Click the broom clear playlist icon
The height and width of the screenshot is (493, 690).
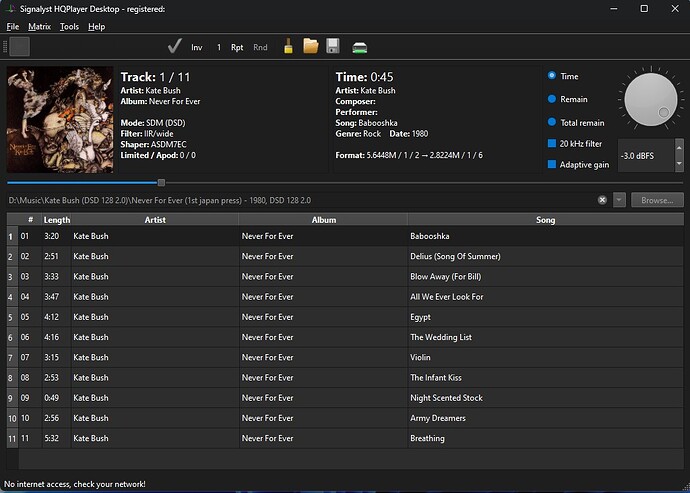(x=288, y=46)
